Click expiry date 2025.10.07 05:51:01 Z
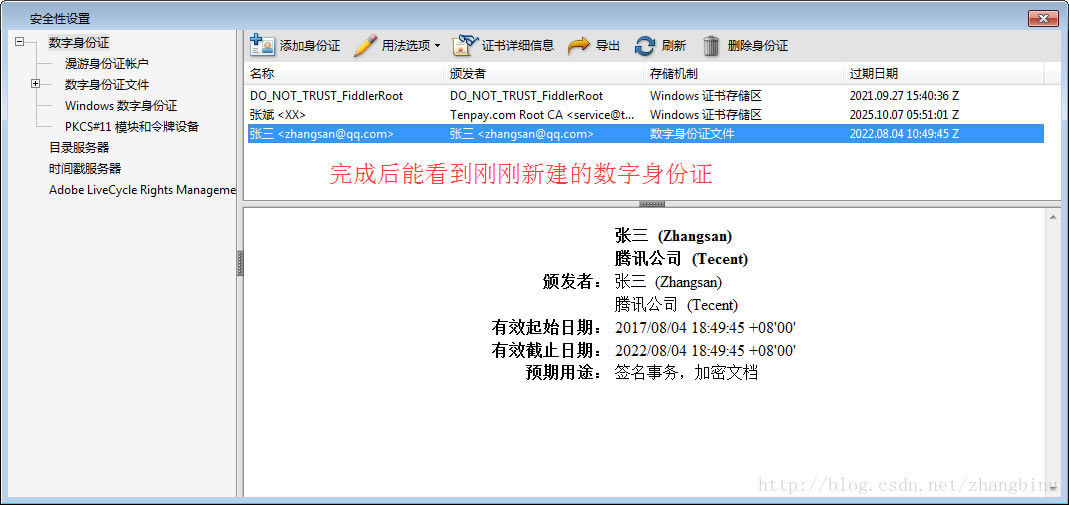 [904, 115]
